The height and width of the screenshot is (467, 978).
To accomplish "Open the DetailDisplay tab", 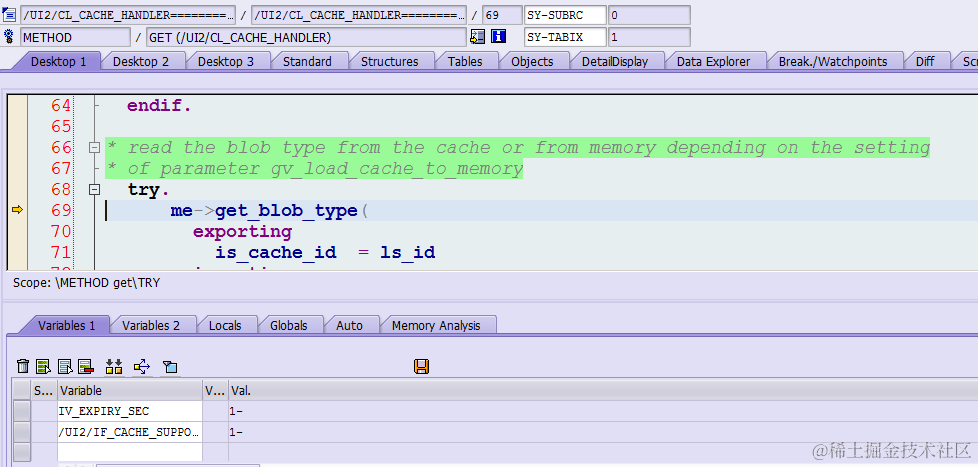I will (615, 61).
